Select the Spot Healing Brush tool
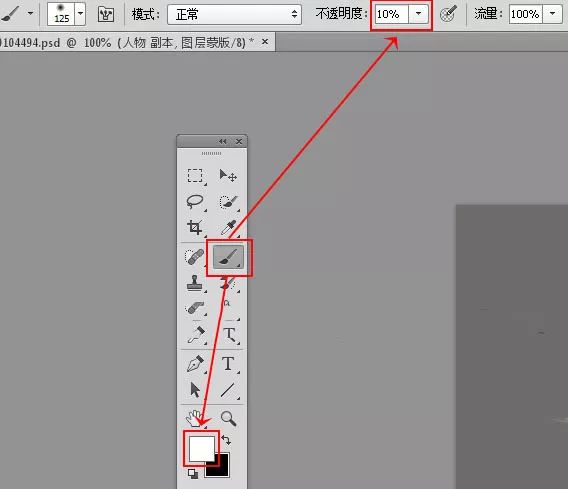Screen dimensions: 568x489 195,257
